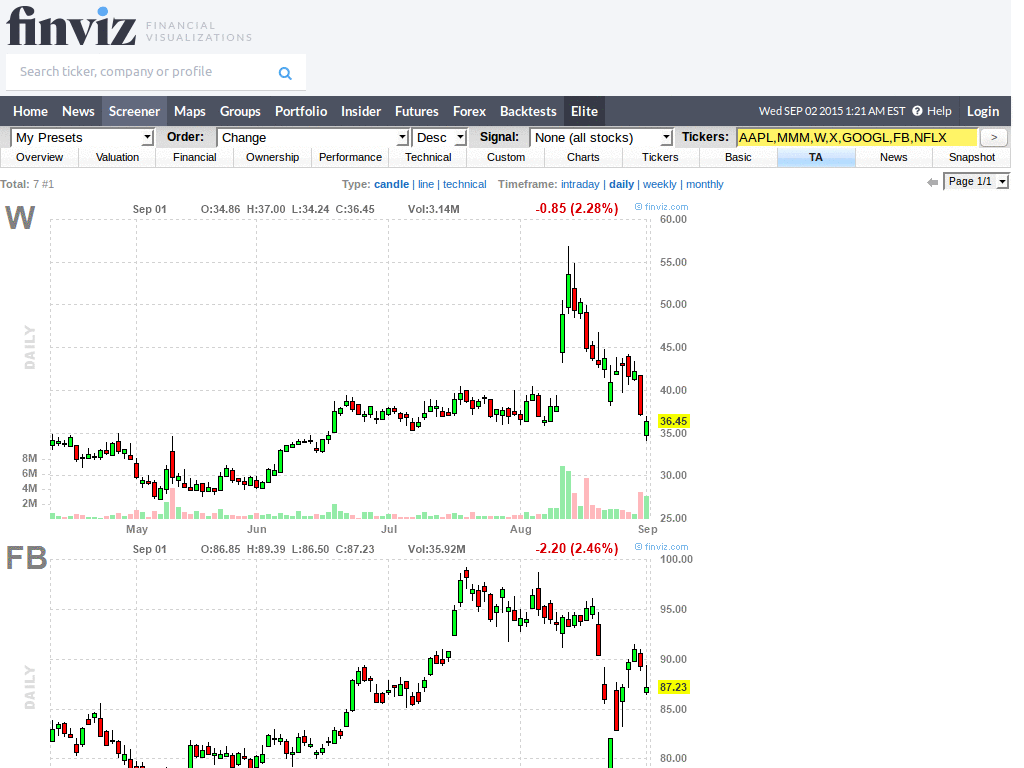This screenshot has height=768, width=1024.
Task: Switch timeframe to weekly
Action: [660, 184]
